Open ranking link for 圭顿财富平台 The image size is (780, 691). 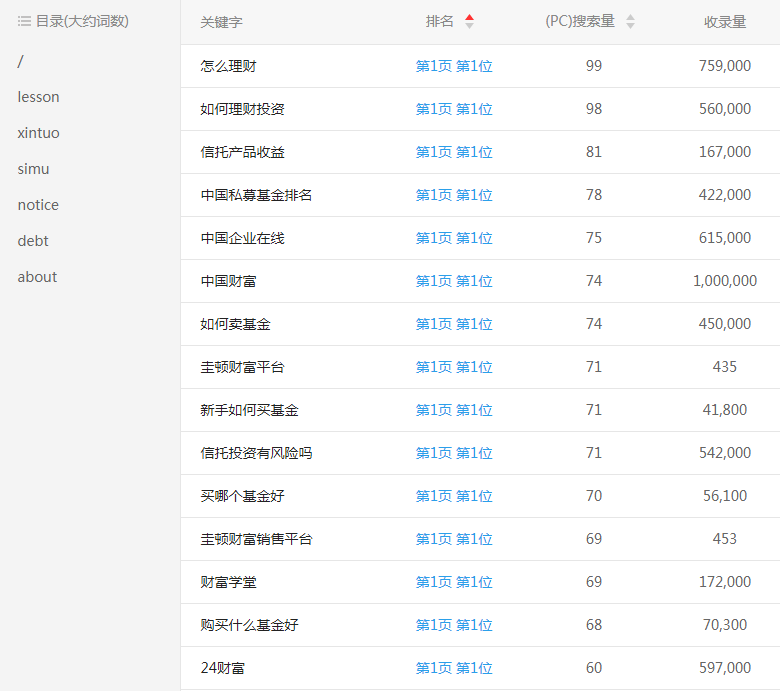454,367
